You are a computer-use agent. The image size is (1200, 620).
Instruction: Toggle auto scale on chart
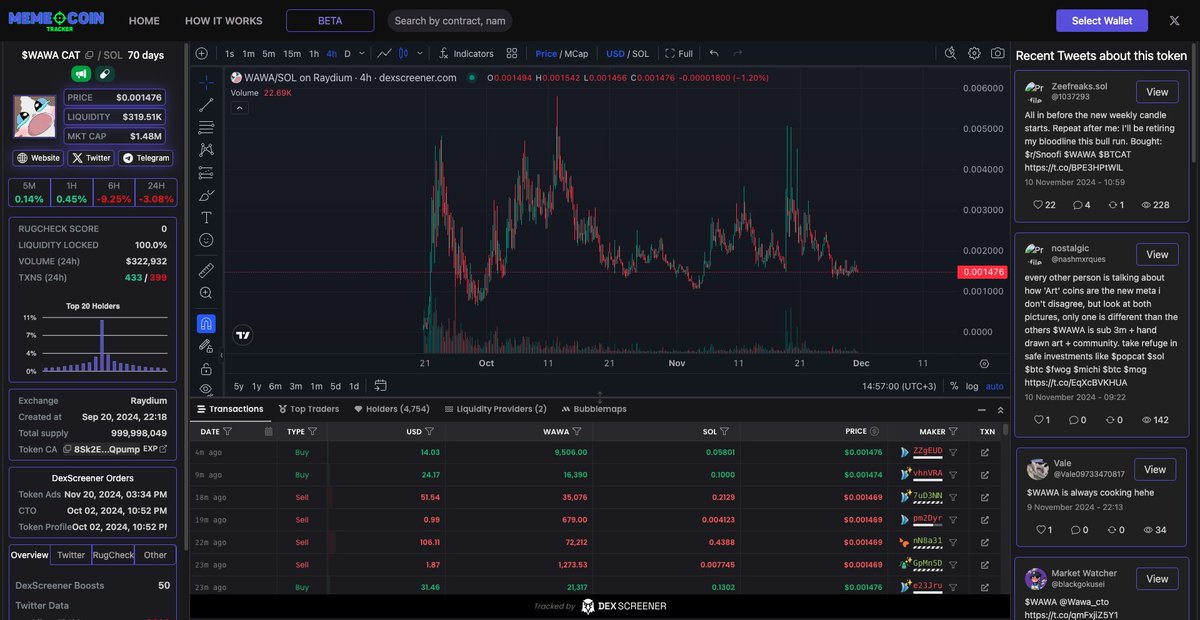(x=995, y=386)
